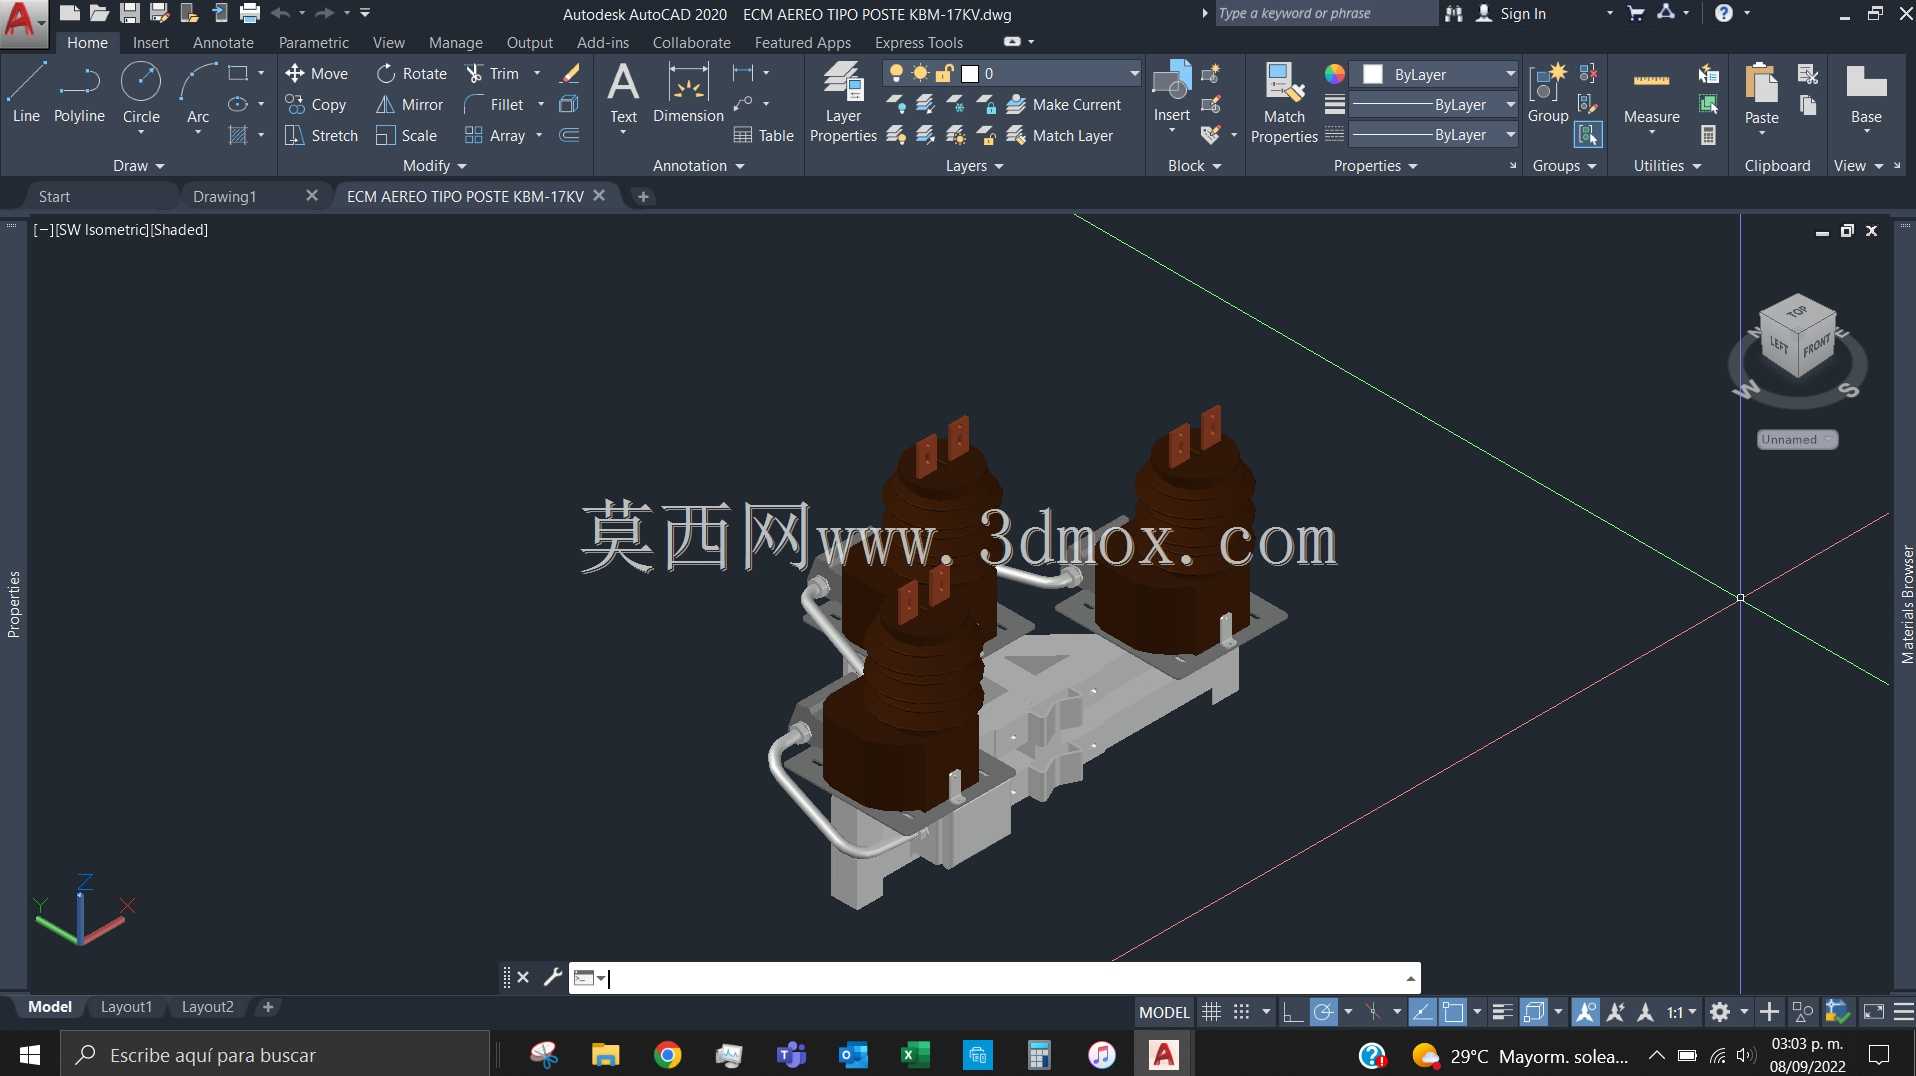The height and width of the screenshot is (1076, 1916).
Task: Click Match Properties tool
Action: pyautogui.click(x=1284, y=102)
